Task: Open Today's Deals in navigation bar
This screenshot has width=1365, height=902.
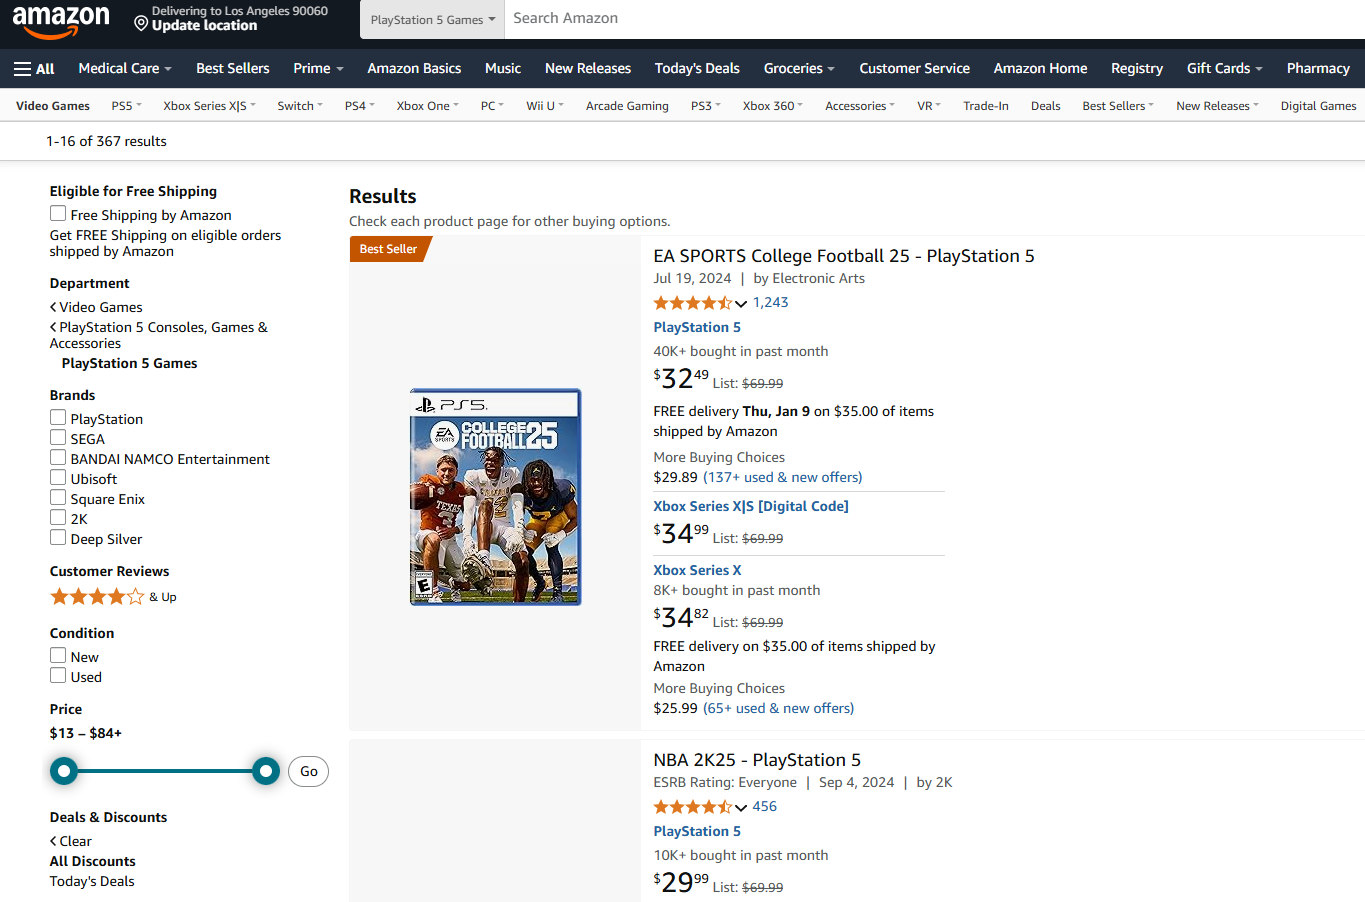Action: point(697,69)
